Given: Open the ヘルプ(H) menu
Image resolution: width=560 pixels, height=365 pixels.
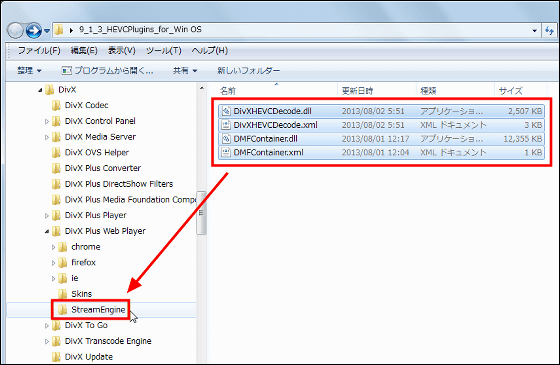Looking at the screenshot, I should click(x=209, y=51).
